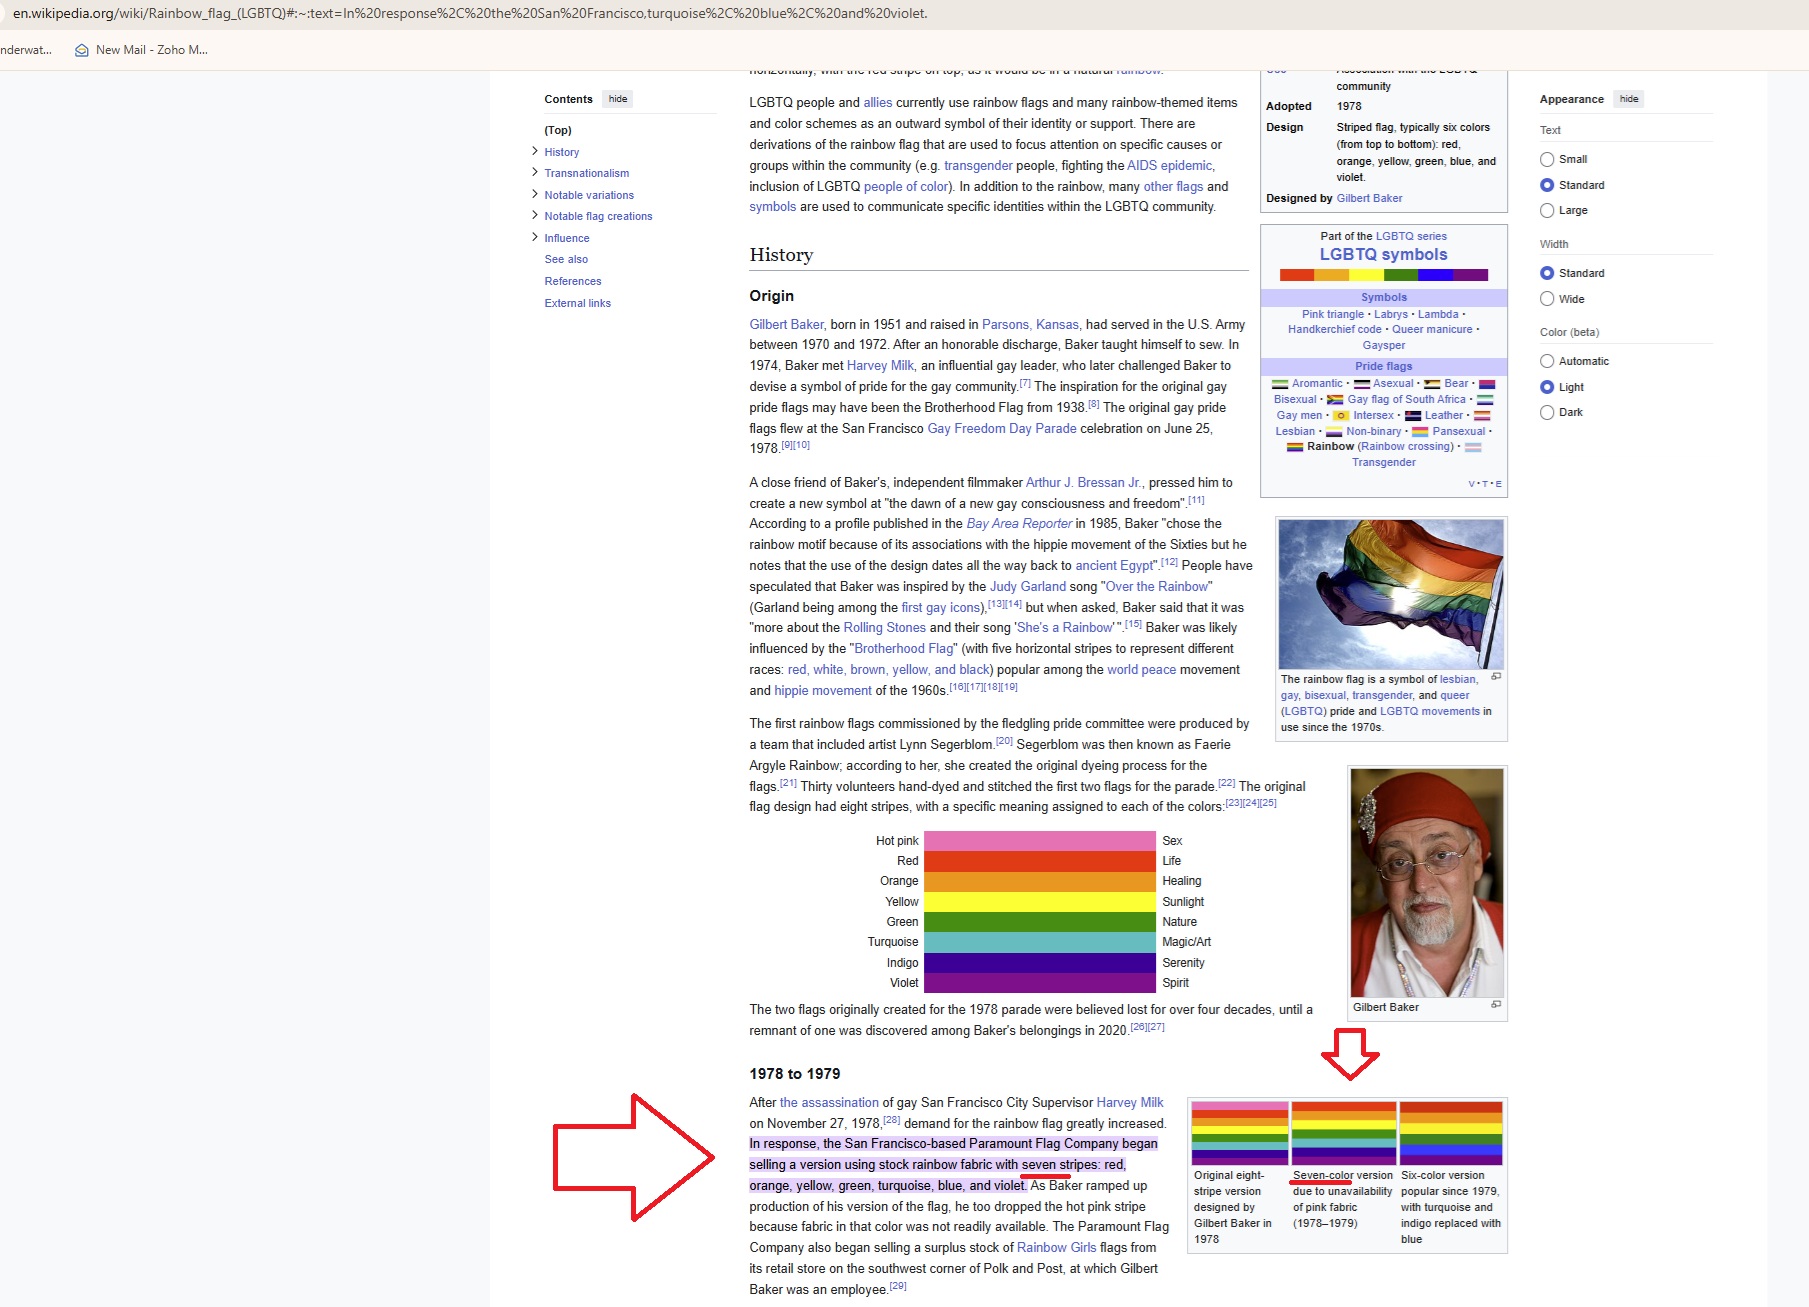This screenshot has height=1307, width=1809.
Task: Follow the AIDS epidemic link
Action: point(1169,165)
